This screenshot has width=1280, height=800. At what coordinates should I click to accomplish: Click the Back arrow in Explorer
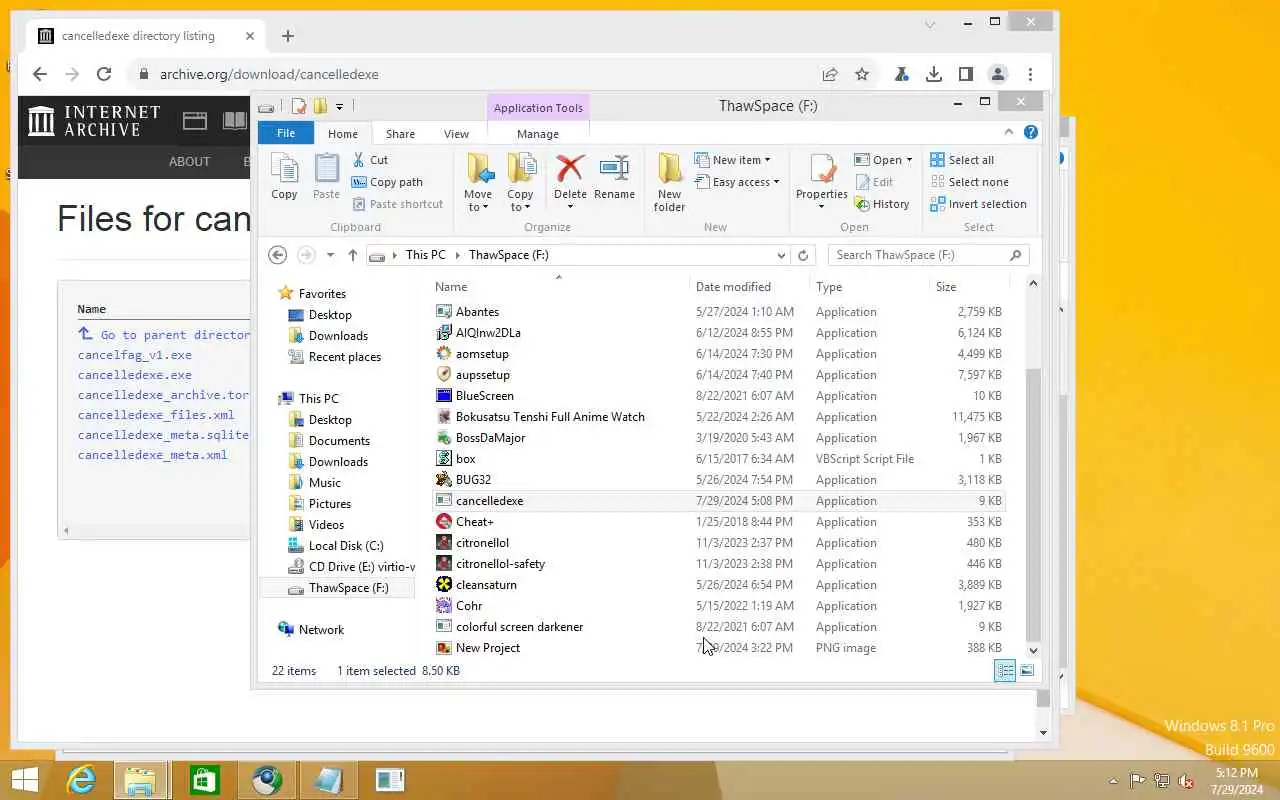point(278,255)
